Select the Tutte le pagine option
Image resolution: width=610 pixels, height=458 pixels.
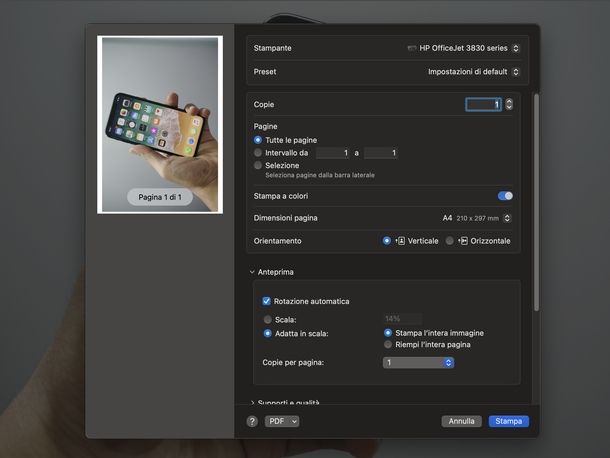258,140
